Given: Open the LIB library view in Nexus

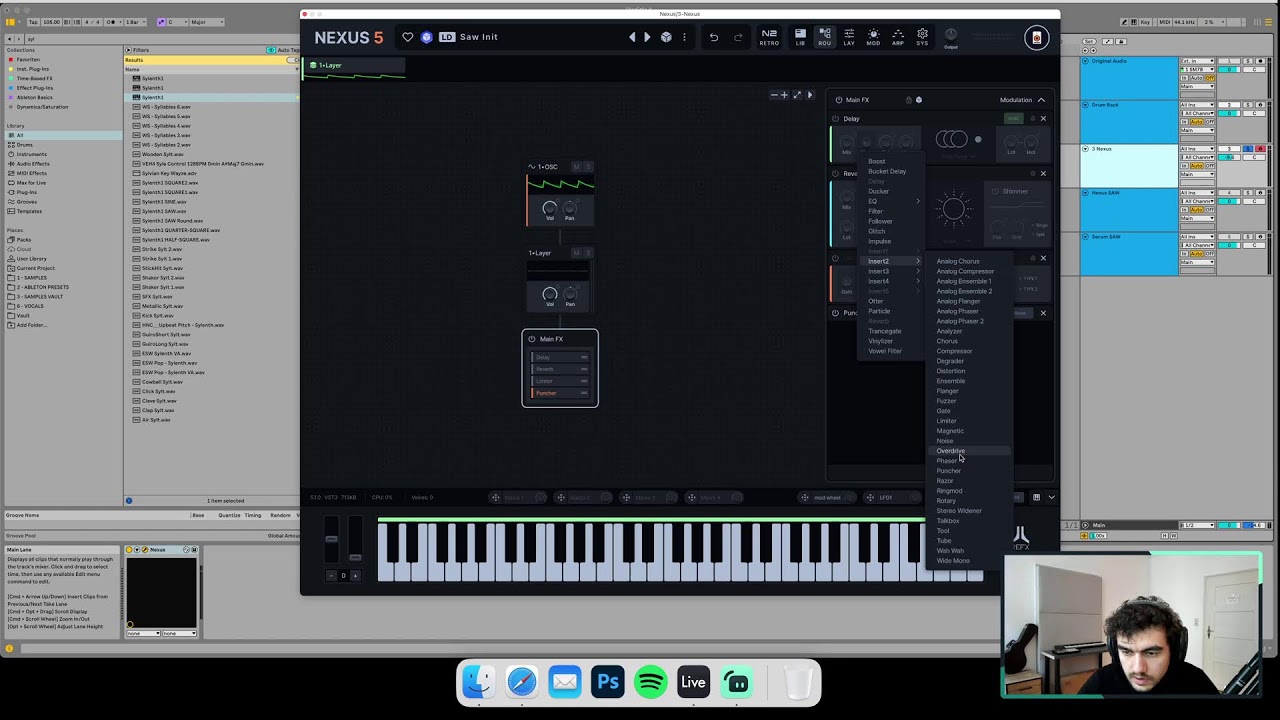Looking at the screenshot, I should tap(800, 37).
